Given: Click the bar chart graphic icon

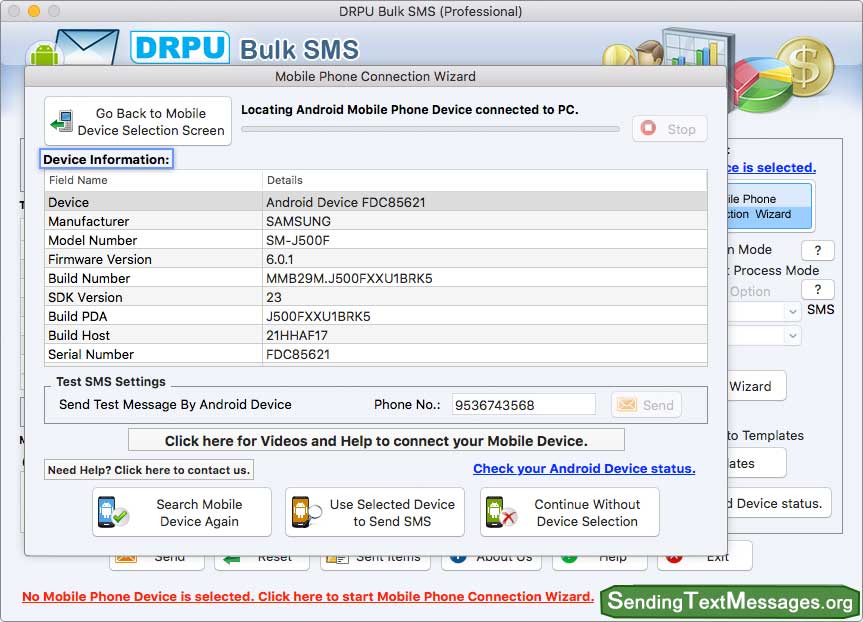Looking at the screenshot, I should pyautogui.click(x=696, y=50).
